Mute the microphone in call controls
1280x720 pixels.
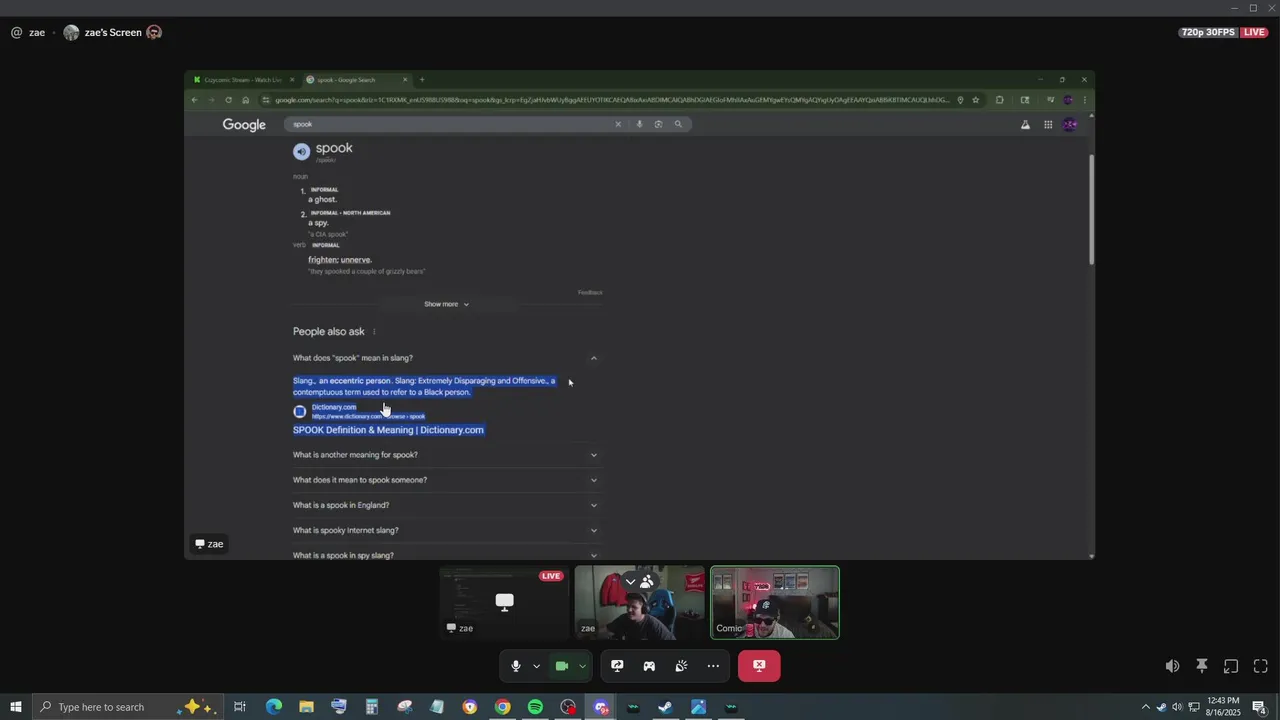coord(516,666)
